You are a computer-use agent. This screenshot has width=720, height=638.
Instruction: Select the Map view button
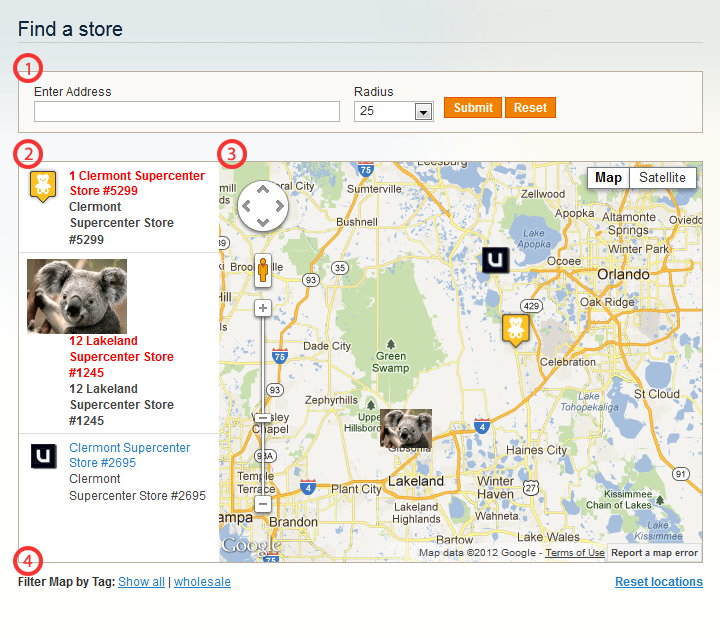pyautogui.click(x=608, y=177)
